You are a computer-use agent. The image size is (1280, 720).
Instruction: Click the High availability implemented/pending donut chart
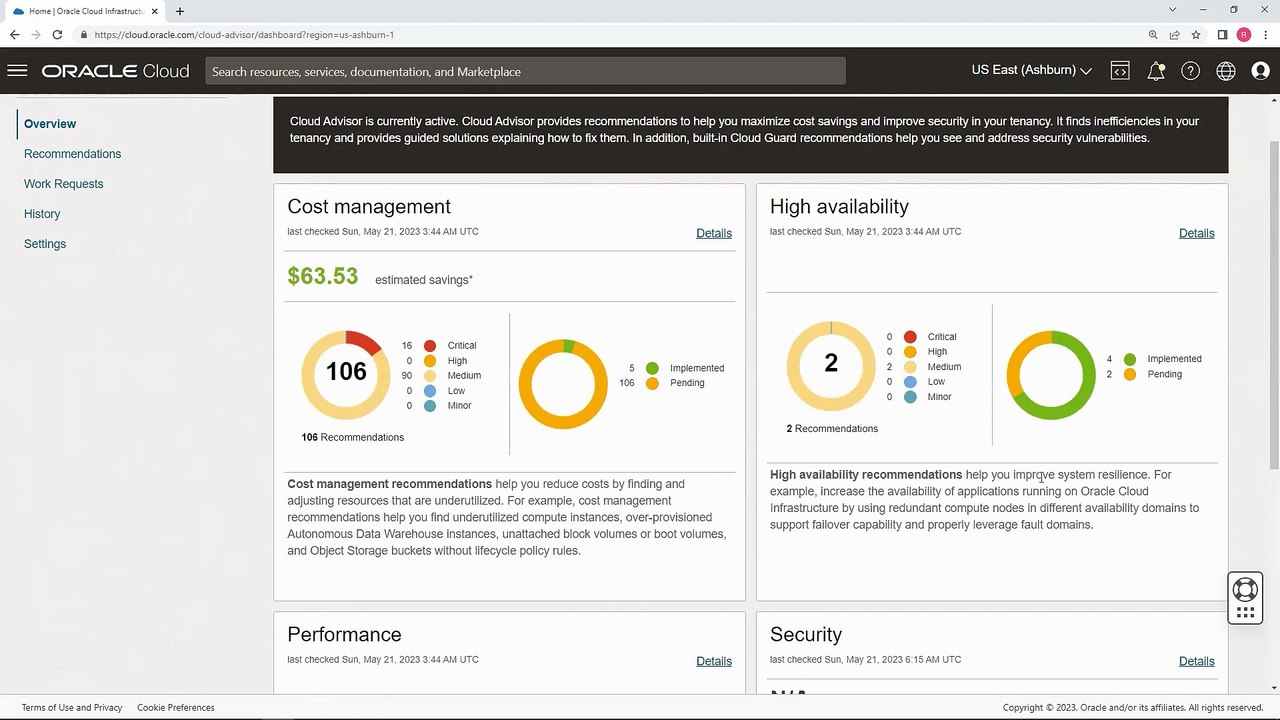(x=1051, y=375)
